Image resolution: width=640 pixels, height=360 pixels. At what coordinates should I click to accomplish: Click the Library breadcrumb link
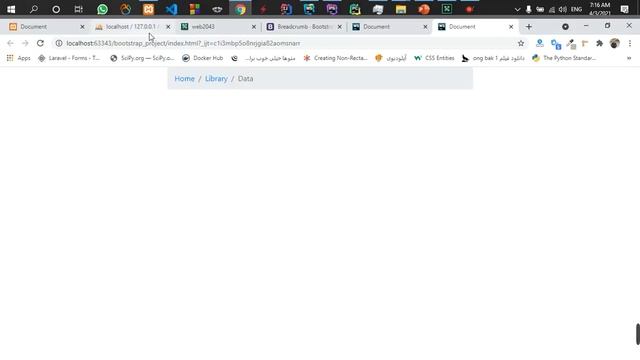point(216,78)
